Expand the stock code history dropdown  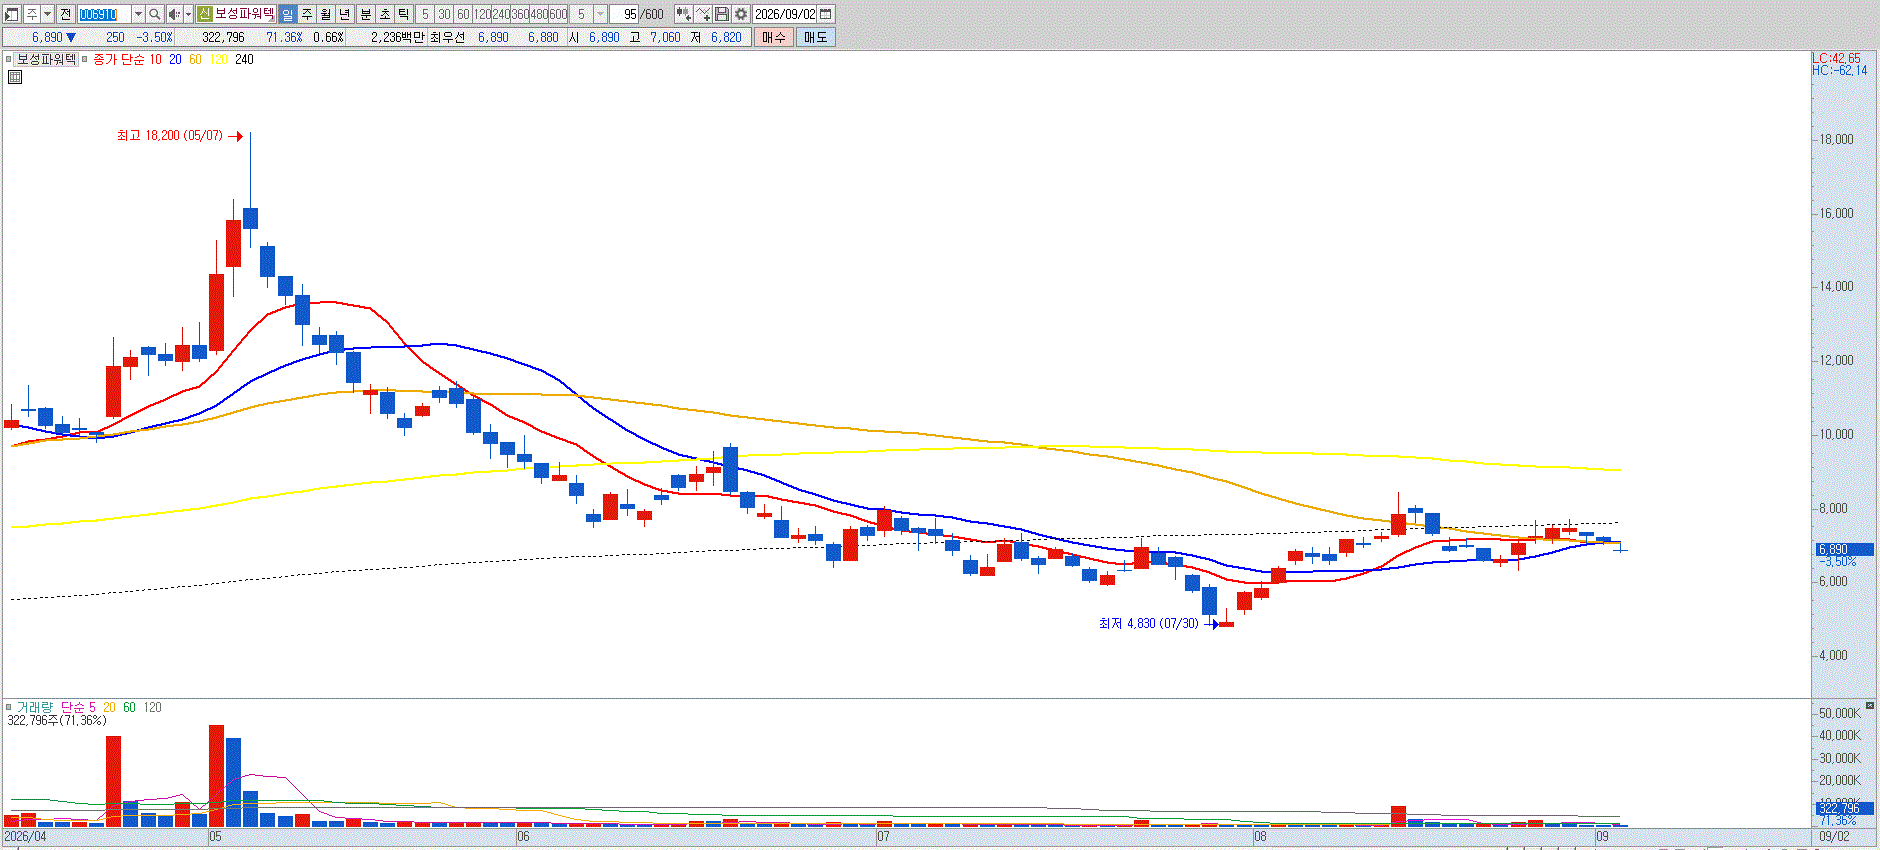[x=138, y=14]
